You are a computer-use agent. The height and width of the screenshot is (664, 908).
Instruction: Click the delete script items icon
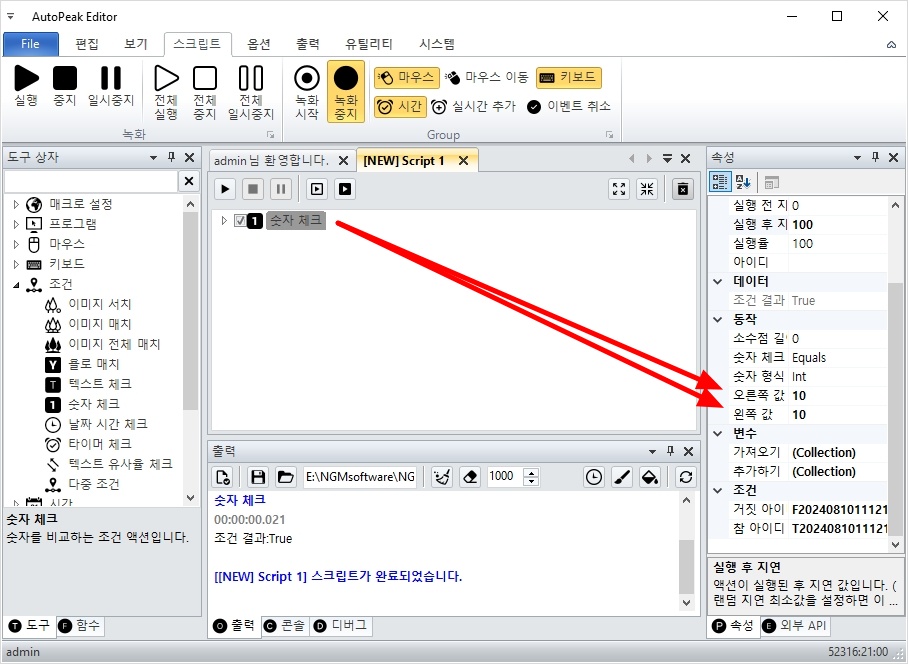(x=683, y=189)
